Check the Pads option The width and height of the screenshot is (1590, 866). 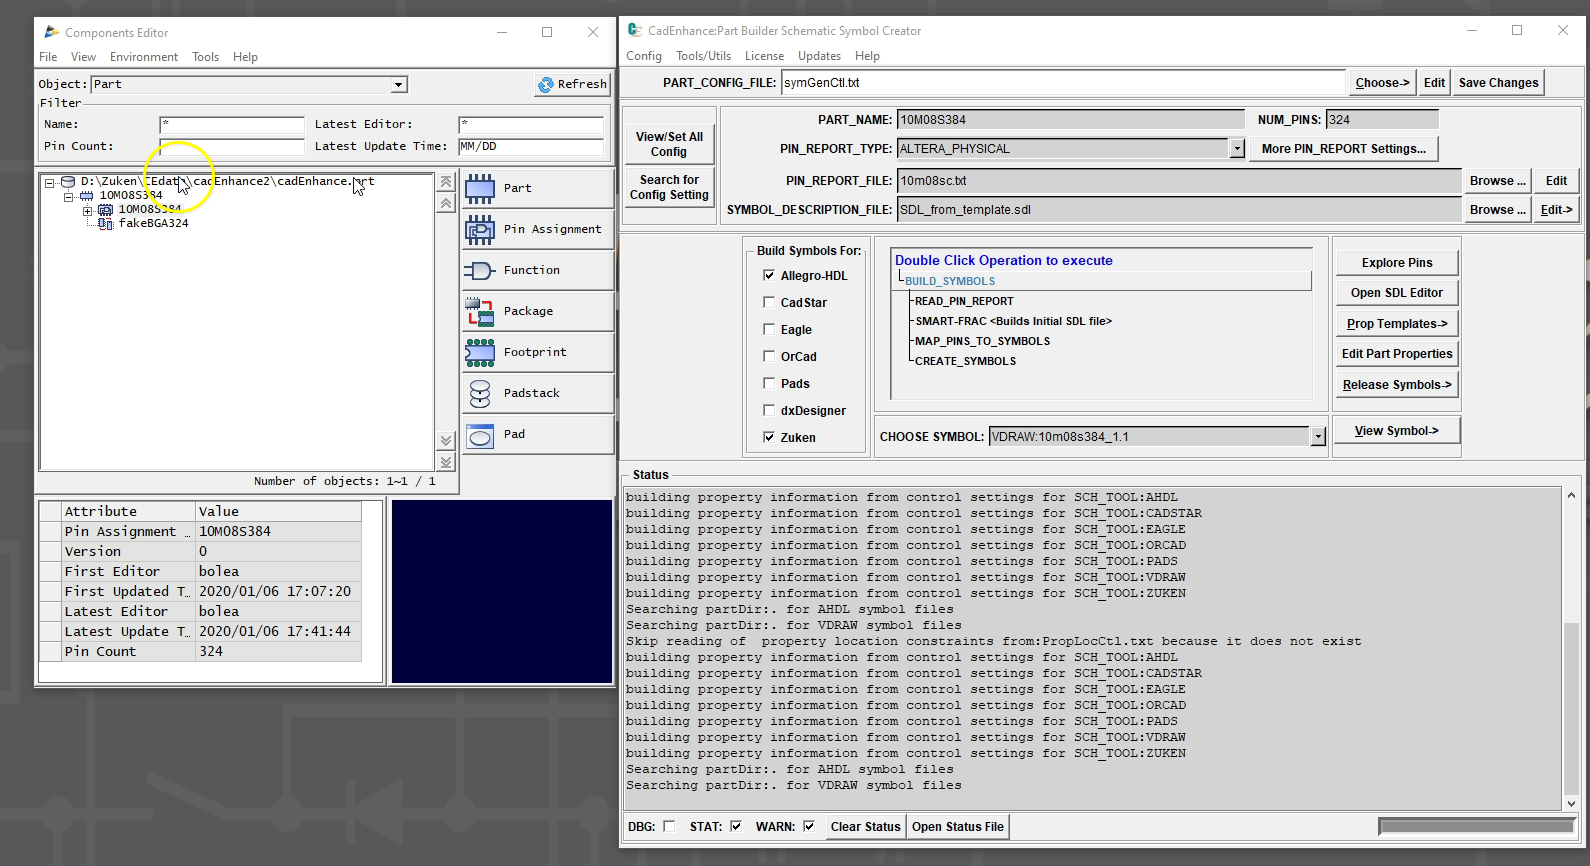click(769, 383)
